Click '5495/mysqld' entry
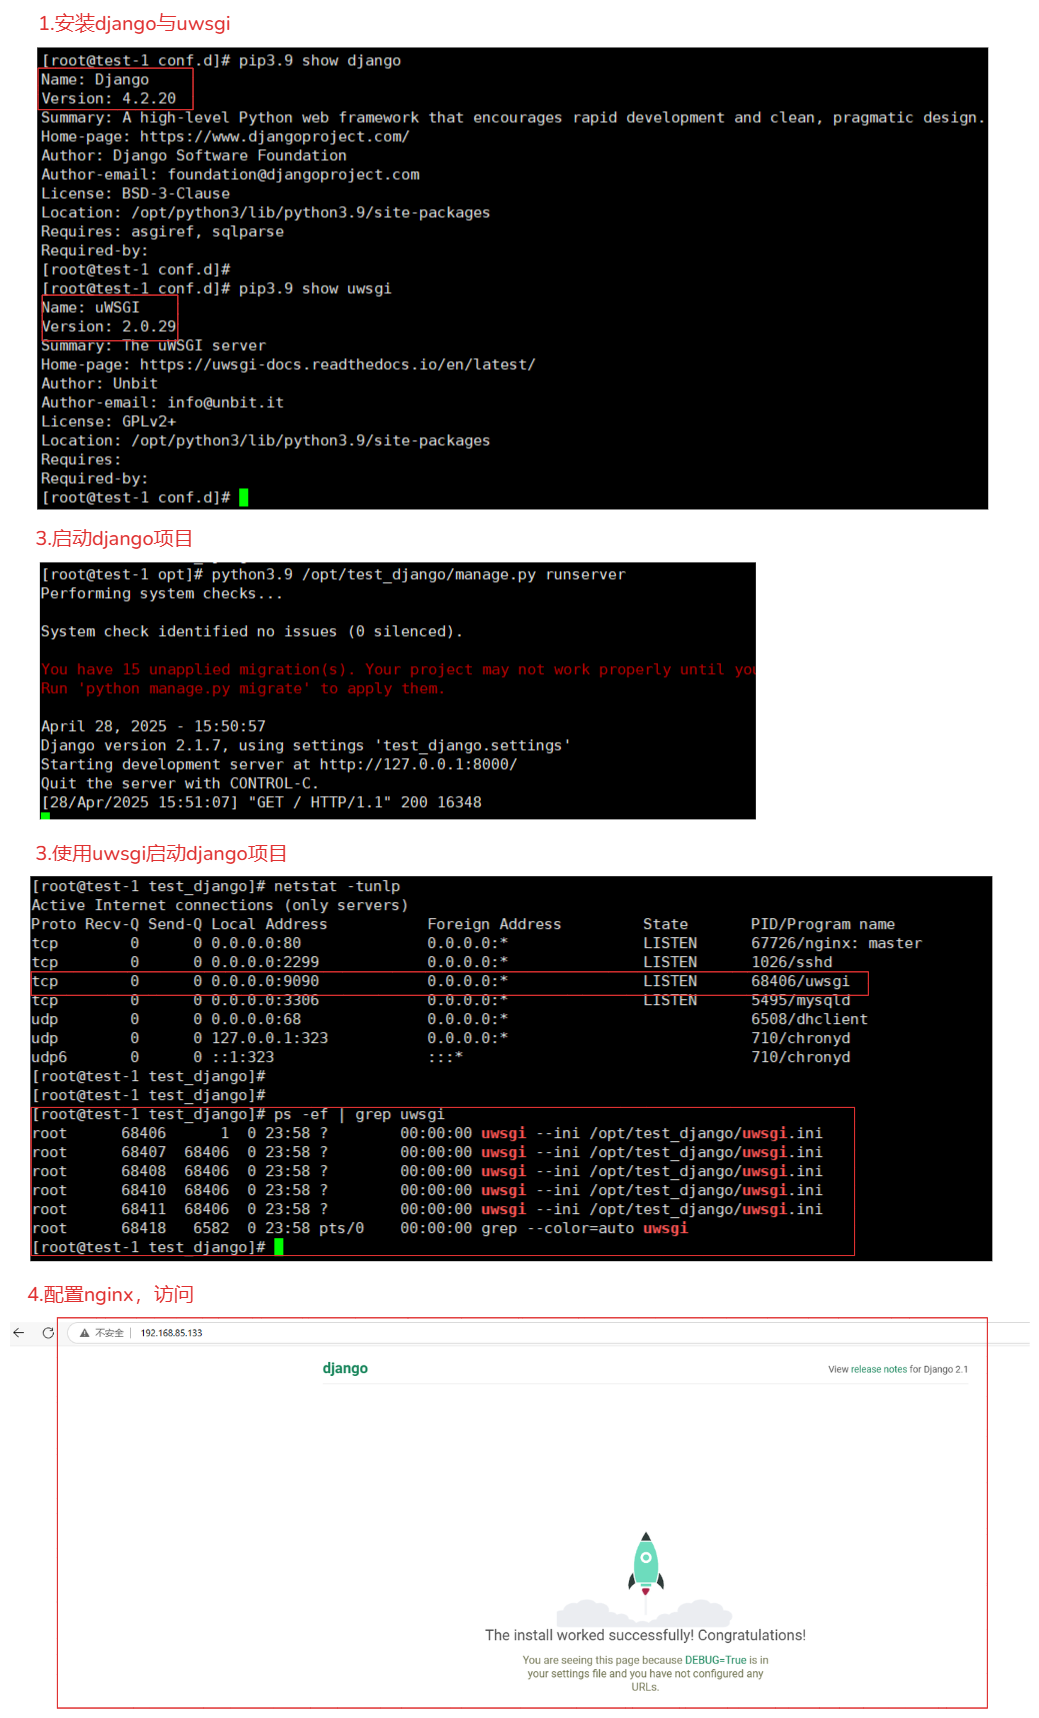 coord(800,1000)
